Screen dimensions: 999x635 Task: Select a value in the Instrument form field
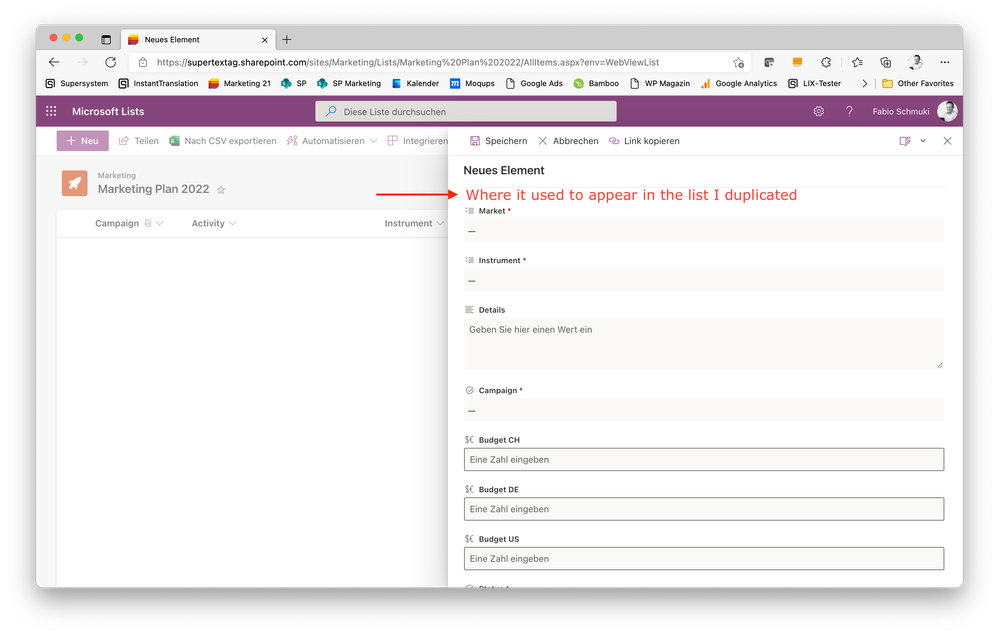[x=704, y=280]
